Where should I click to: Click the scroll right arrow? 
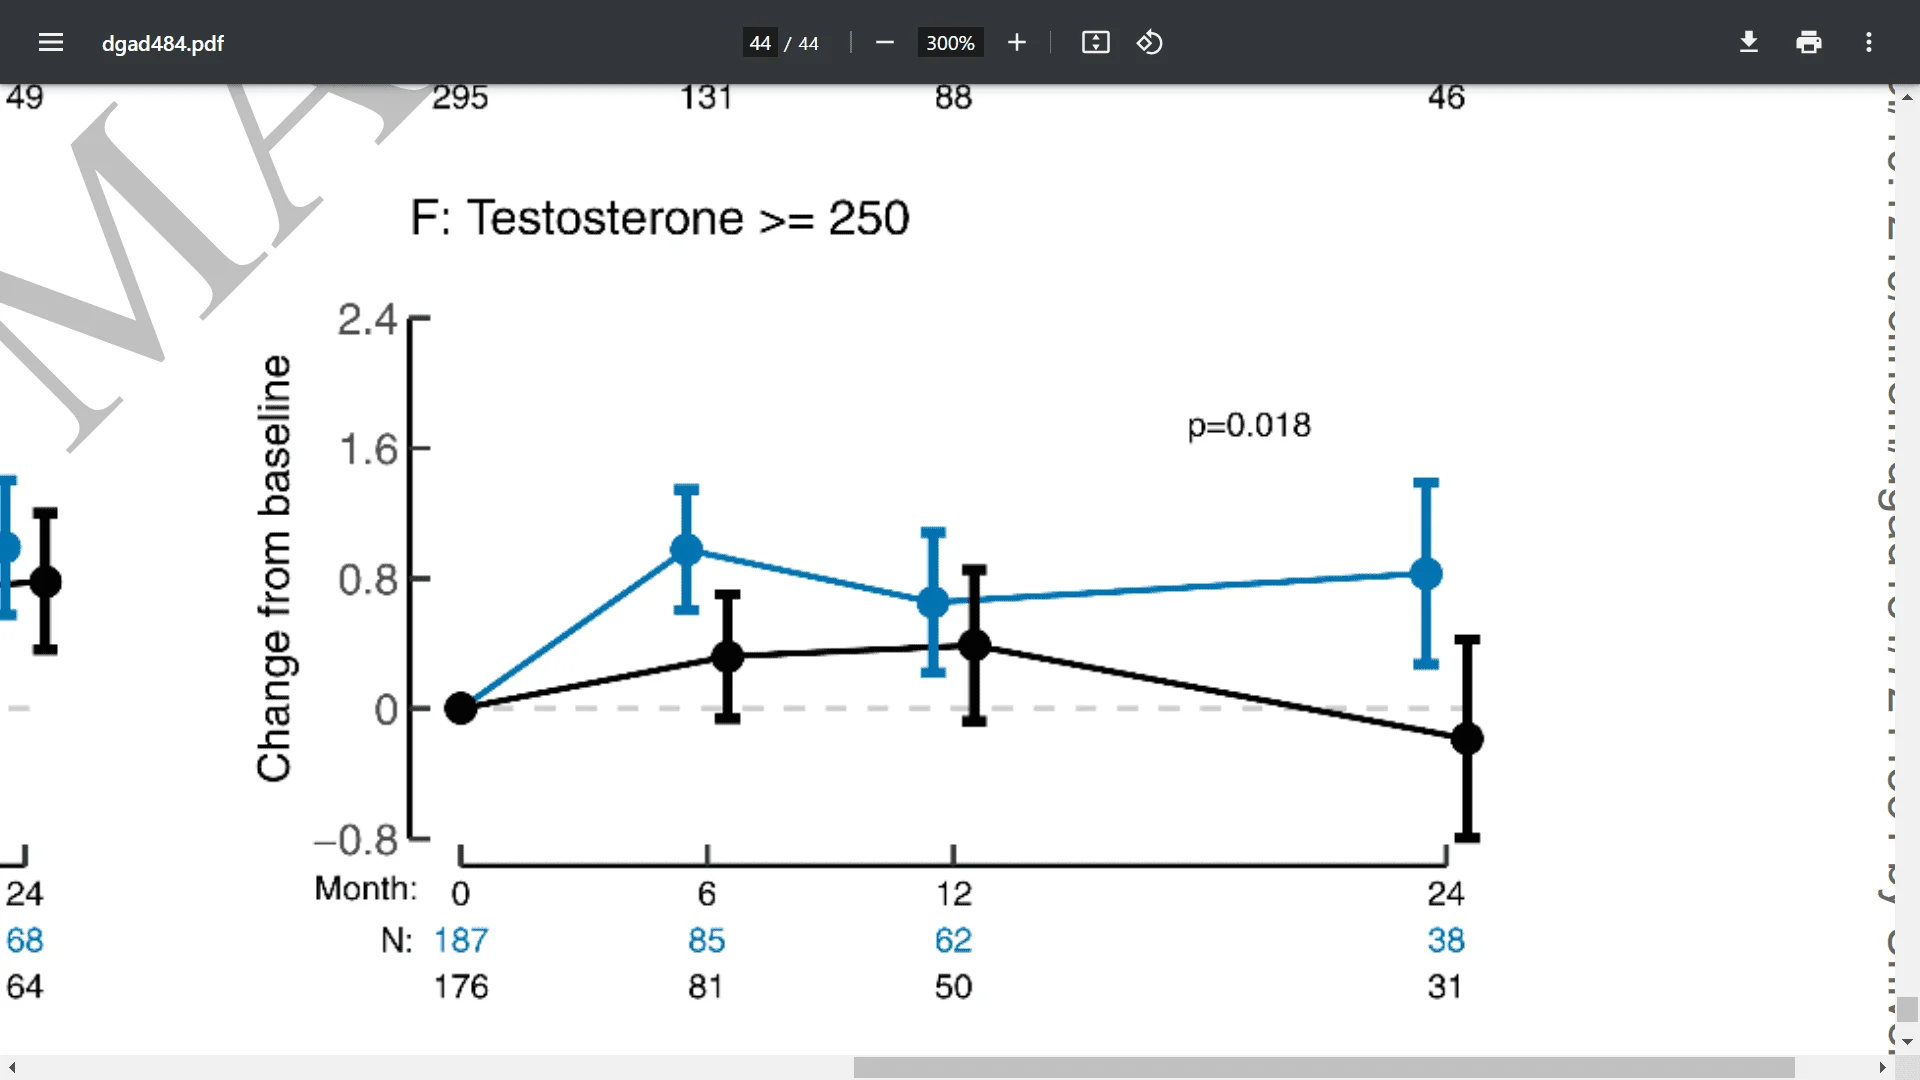(x=1882, y=1067)
